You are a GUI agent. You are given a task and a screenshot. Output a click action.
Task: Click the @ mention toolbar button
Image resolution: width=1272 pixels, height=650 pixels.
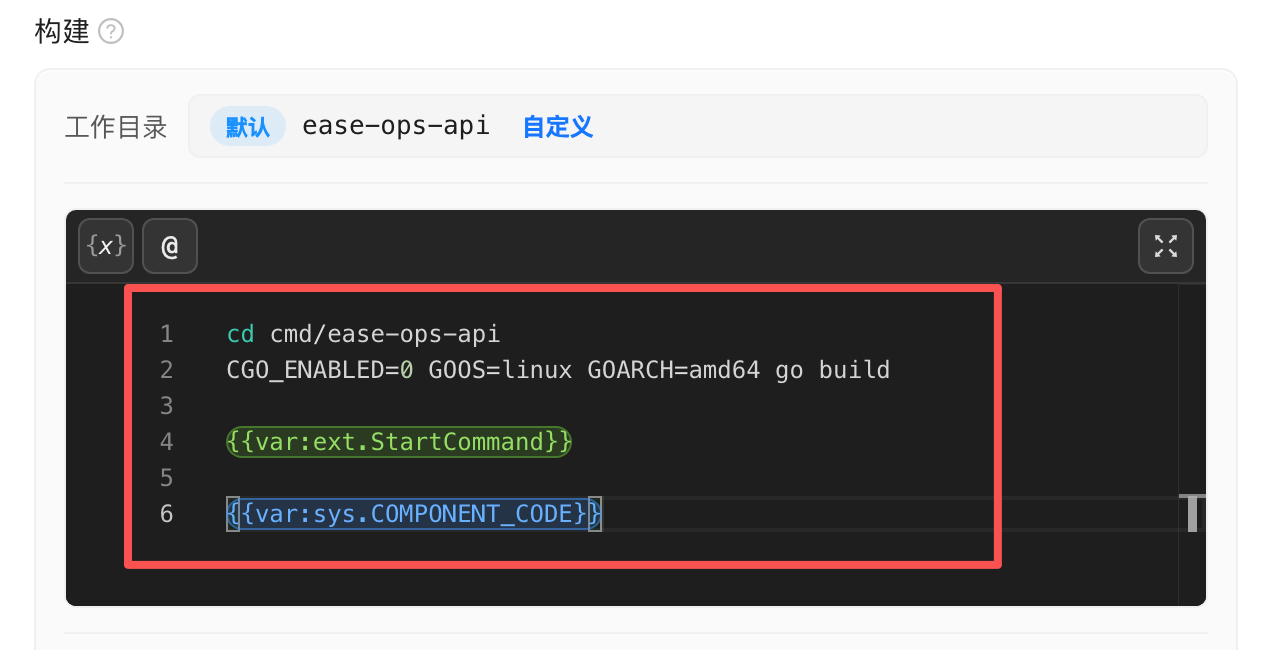pyautogui.click(x=170, y=246)
